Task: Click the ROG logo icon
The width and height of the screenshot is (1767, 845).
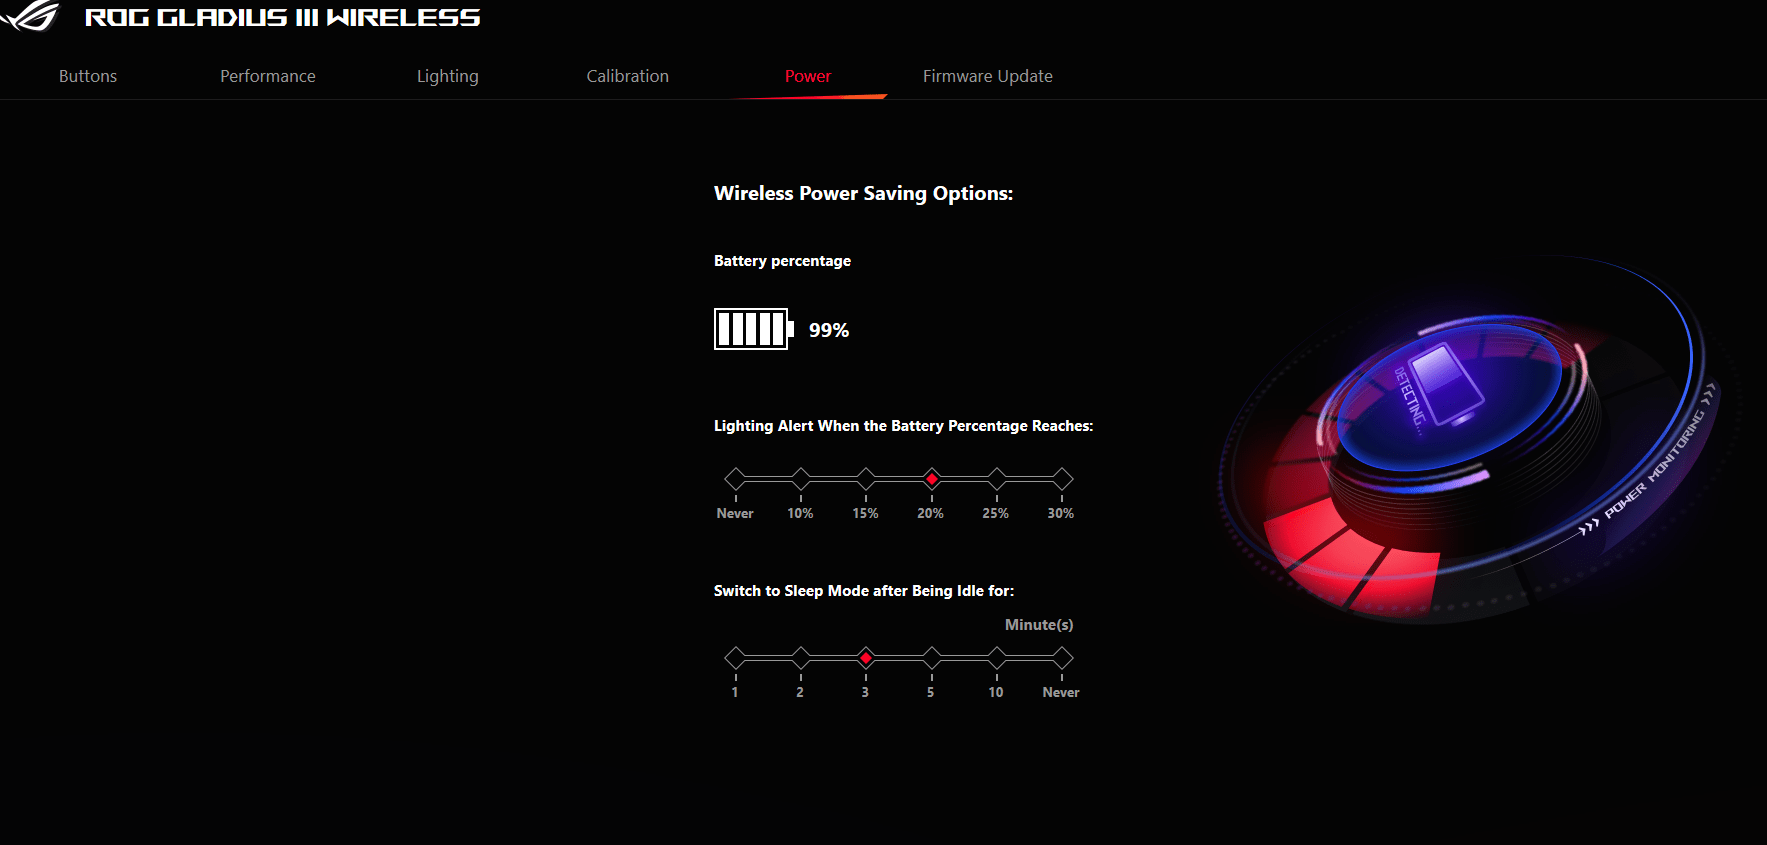Action: click(30, 16)
